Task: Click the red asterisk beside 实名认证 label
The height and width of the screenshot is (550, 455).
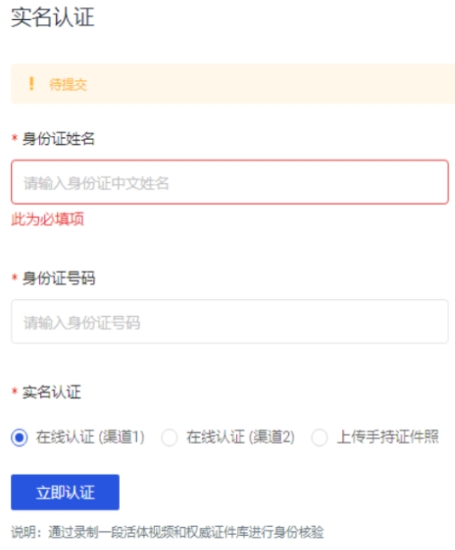Action: coord(14,391)
